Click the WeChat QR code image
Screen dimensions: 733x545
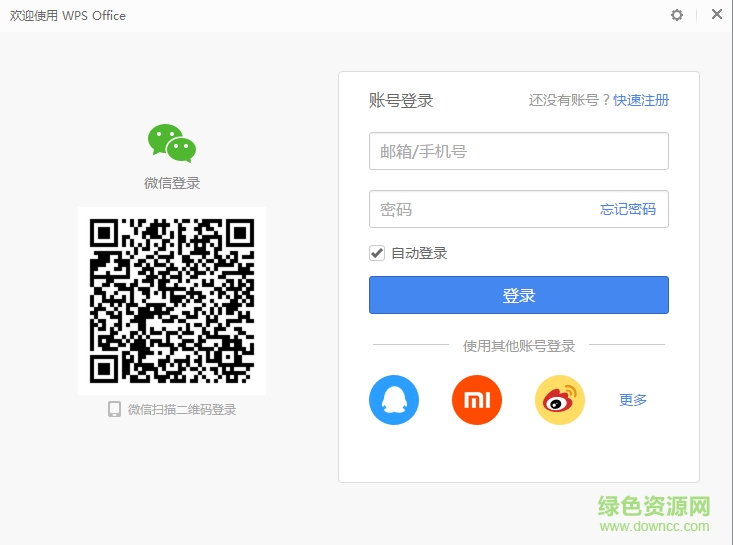[x=172, y=300]
